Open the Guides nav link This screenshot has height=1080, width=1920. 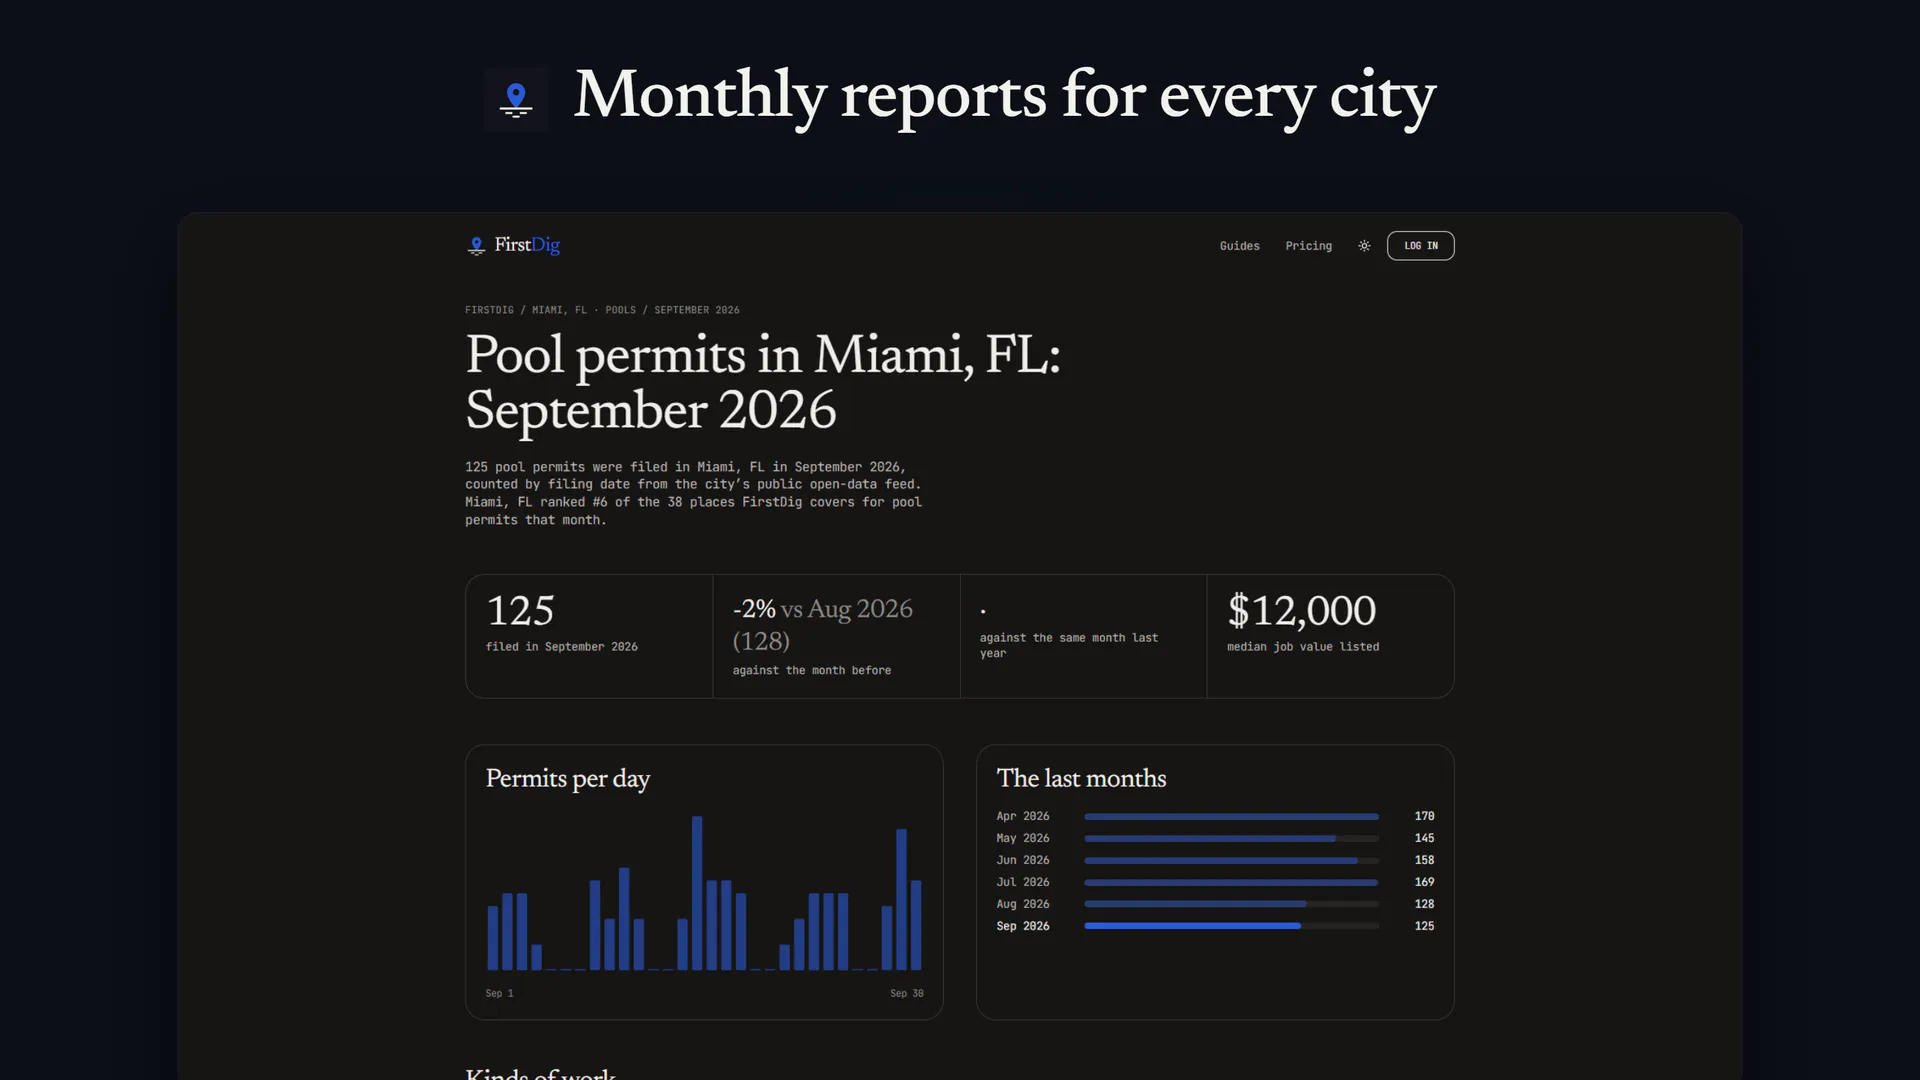point(1239,246)
